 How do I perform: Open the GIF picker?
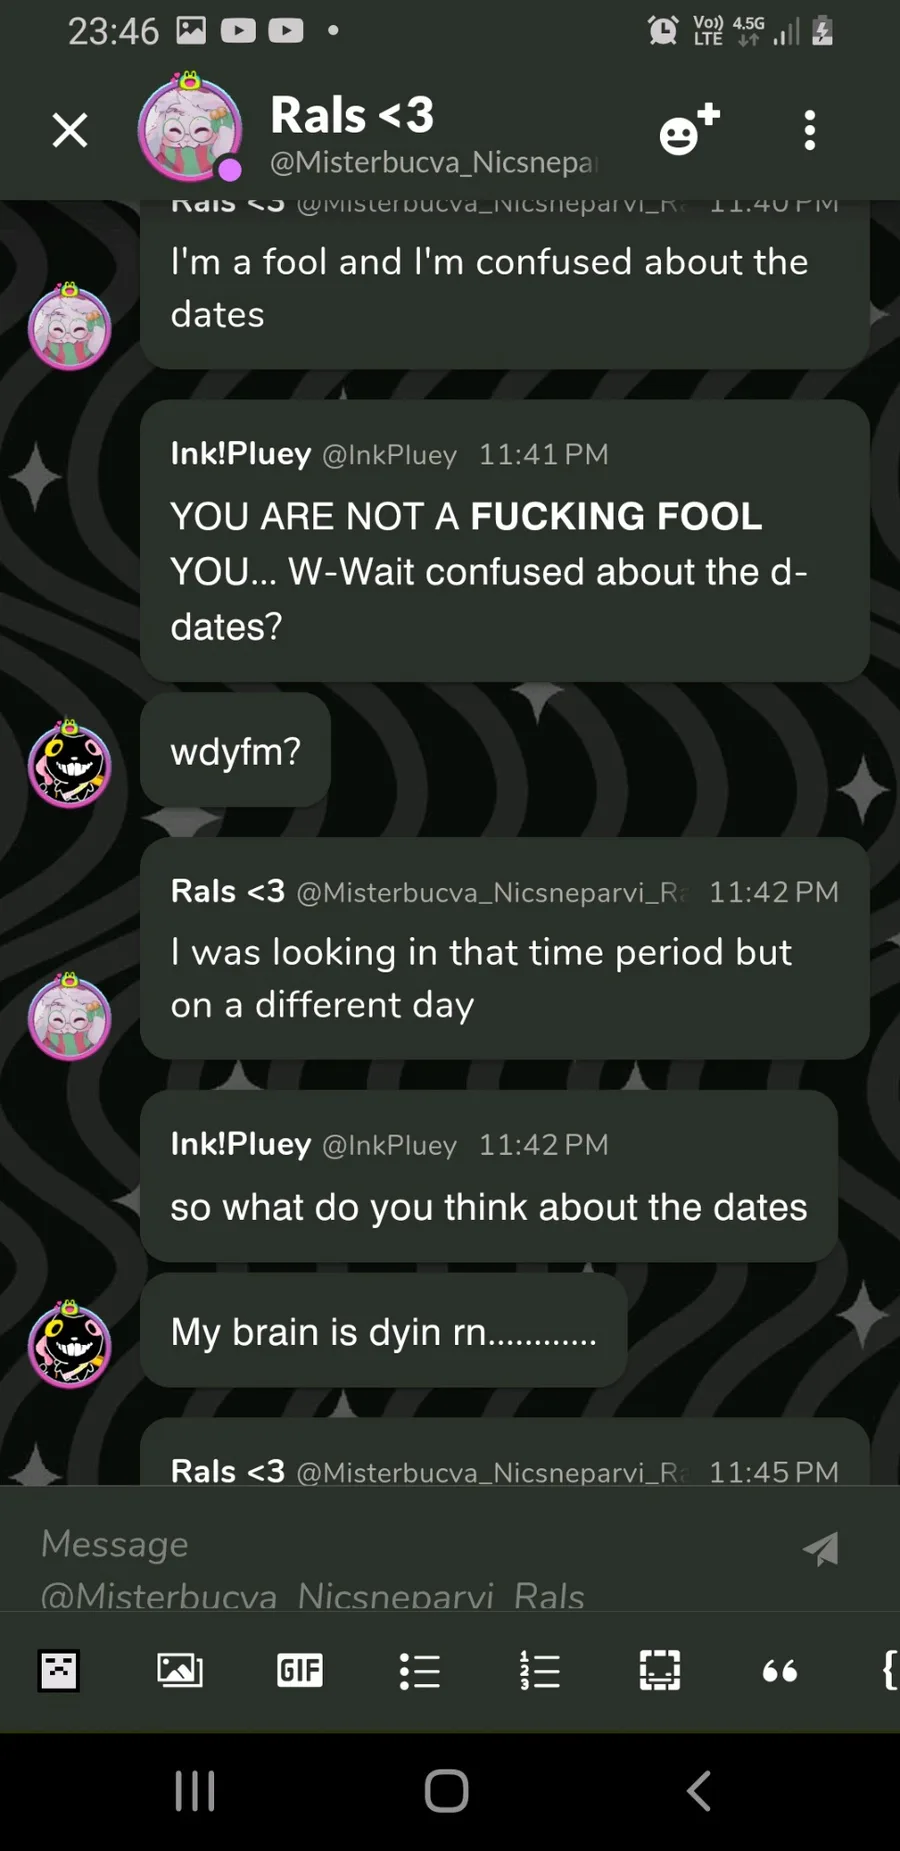pyautogui.click(x=300, y=1670)
